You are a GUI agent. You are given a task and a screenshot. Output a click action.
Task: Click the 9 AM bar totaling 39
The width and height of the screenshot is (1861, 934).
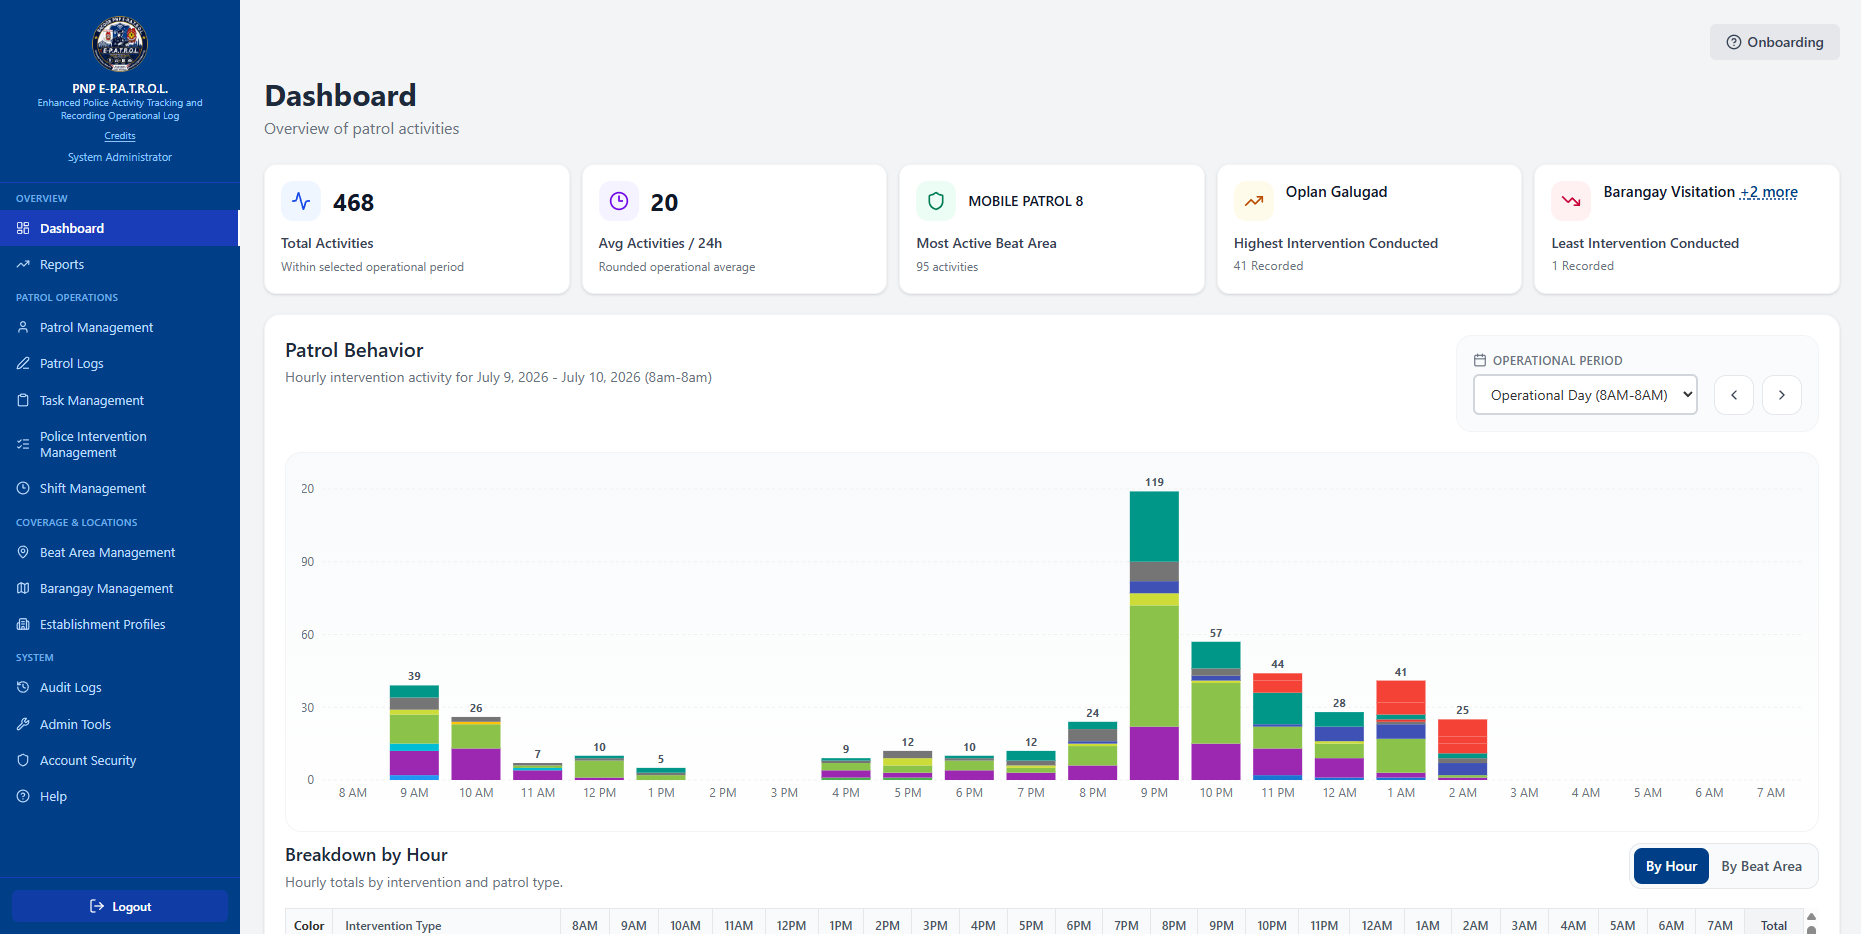[x=414, y=733]
